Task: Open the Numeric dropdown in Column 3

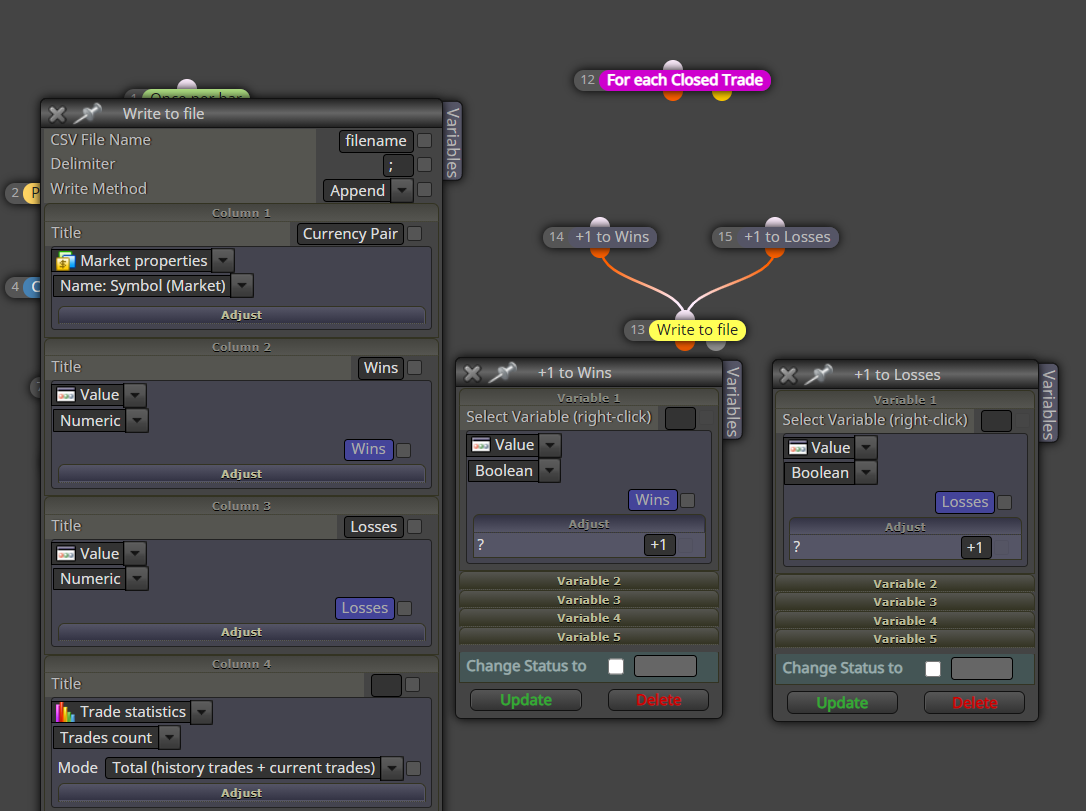Action: 137,578
